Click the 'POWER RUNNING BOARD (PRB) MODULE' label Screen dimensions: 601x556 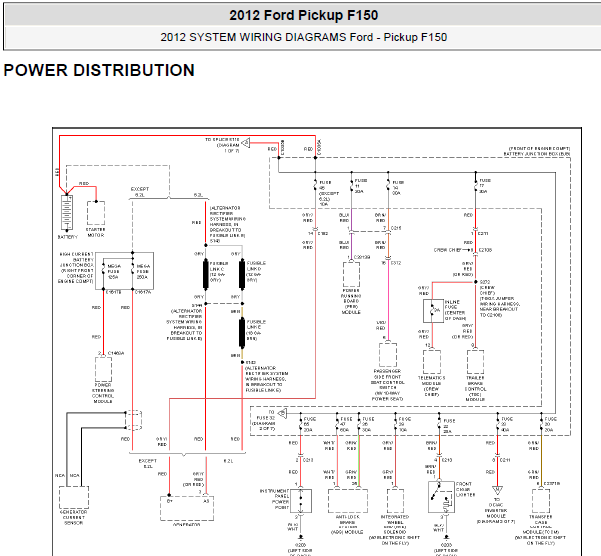351,302
